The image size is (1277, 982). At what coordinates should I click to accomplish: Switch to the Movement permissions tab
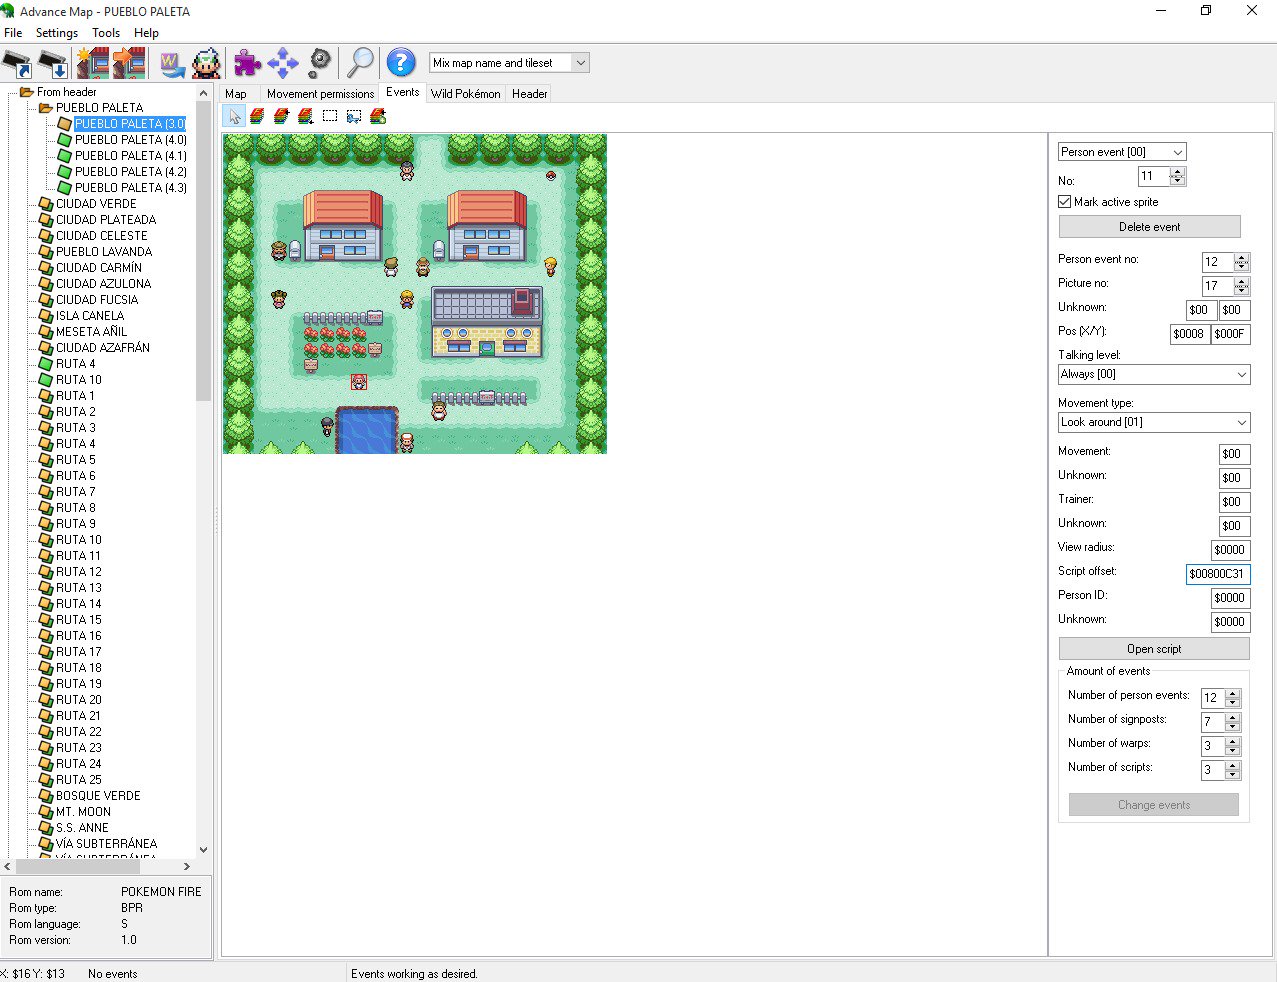point(320,94)
